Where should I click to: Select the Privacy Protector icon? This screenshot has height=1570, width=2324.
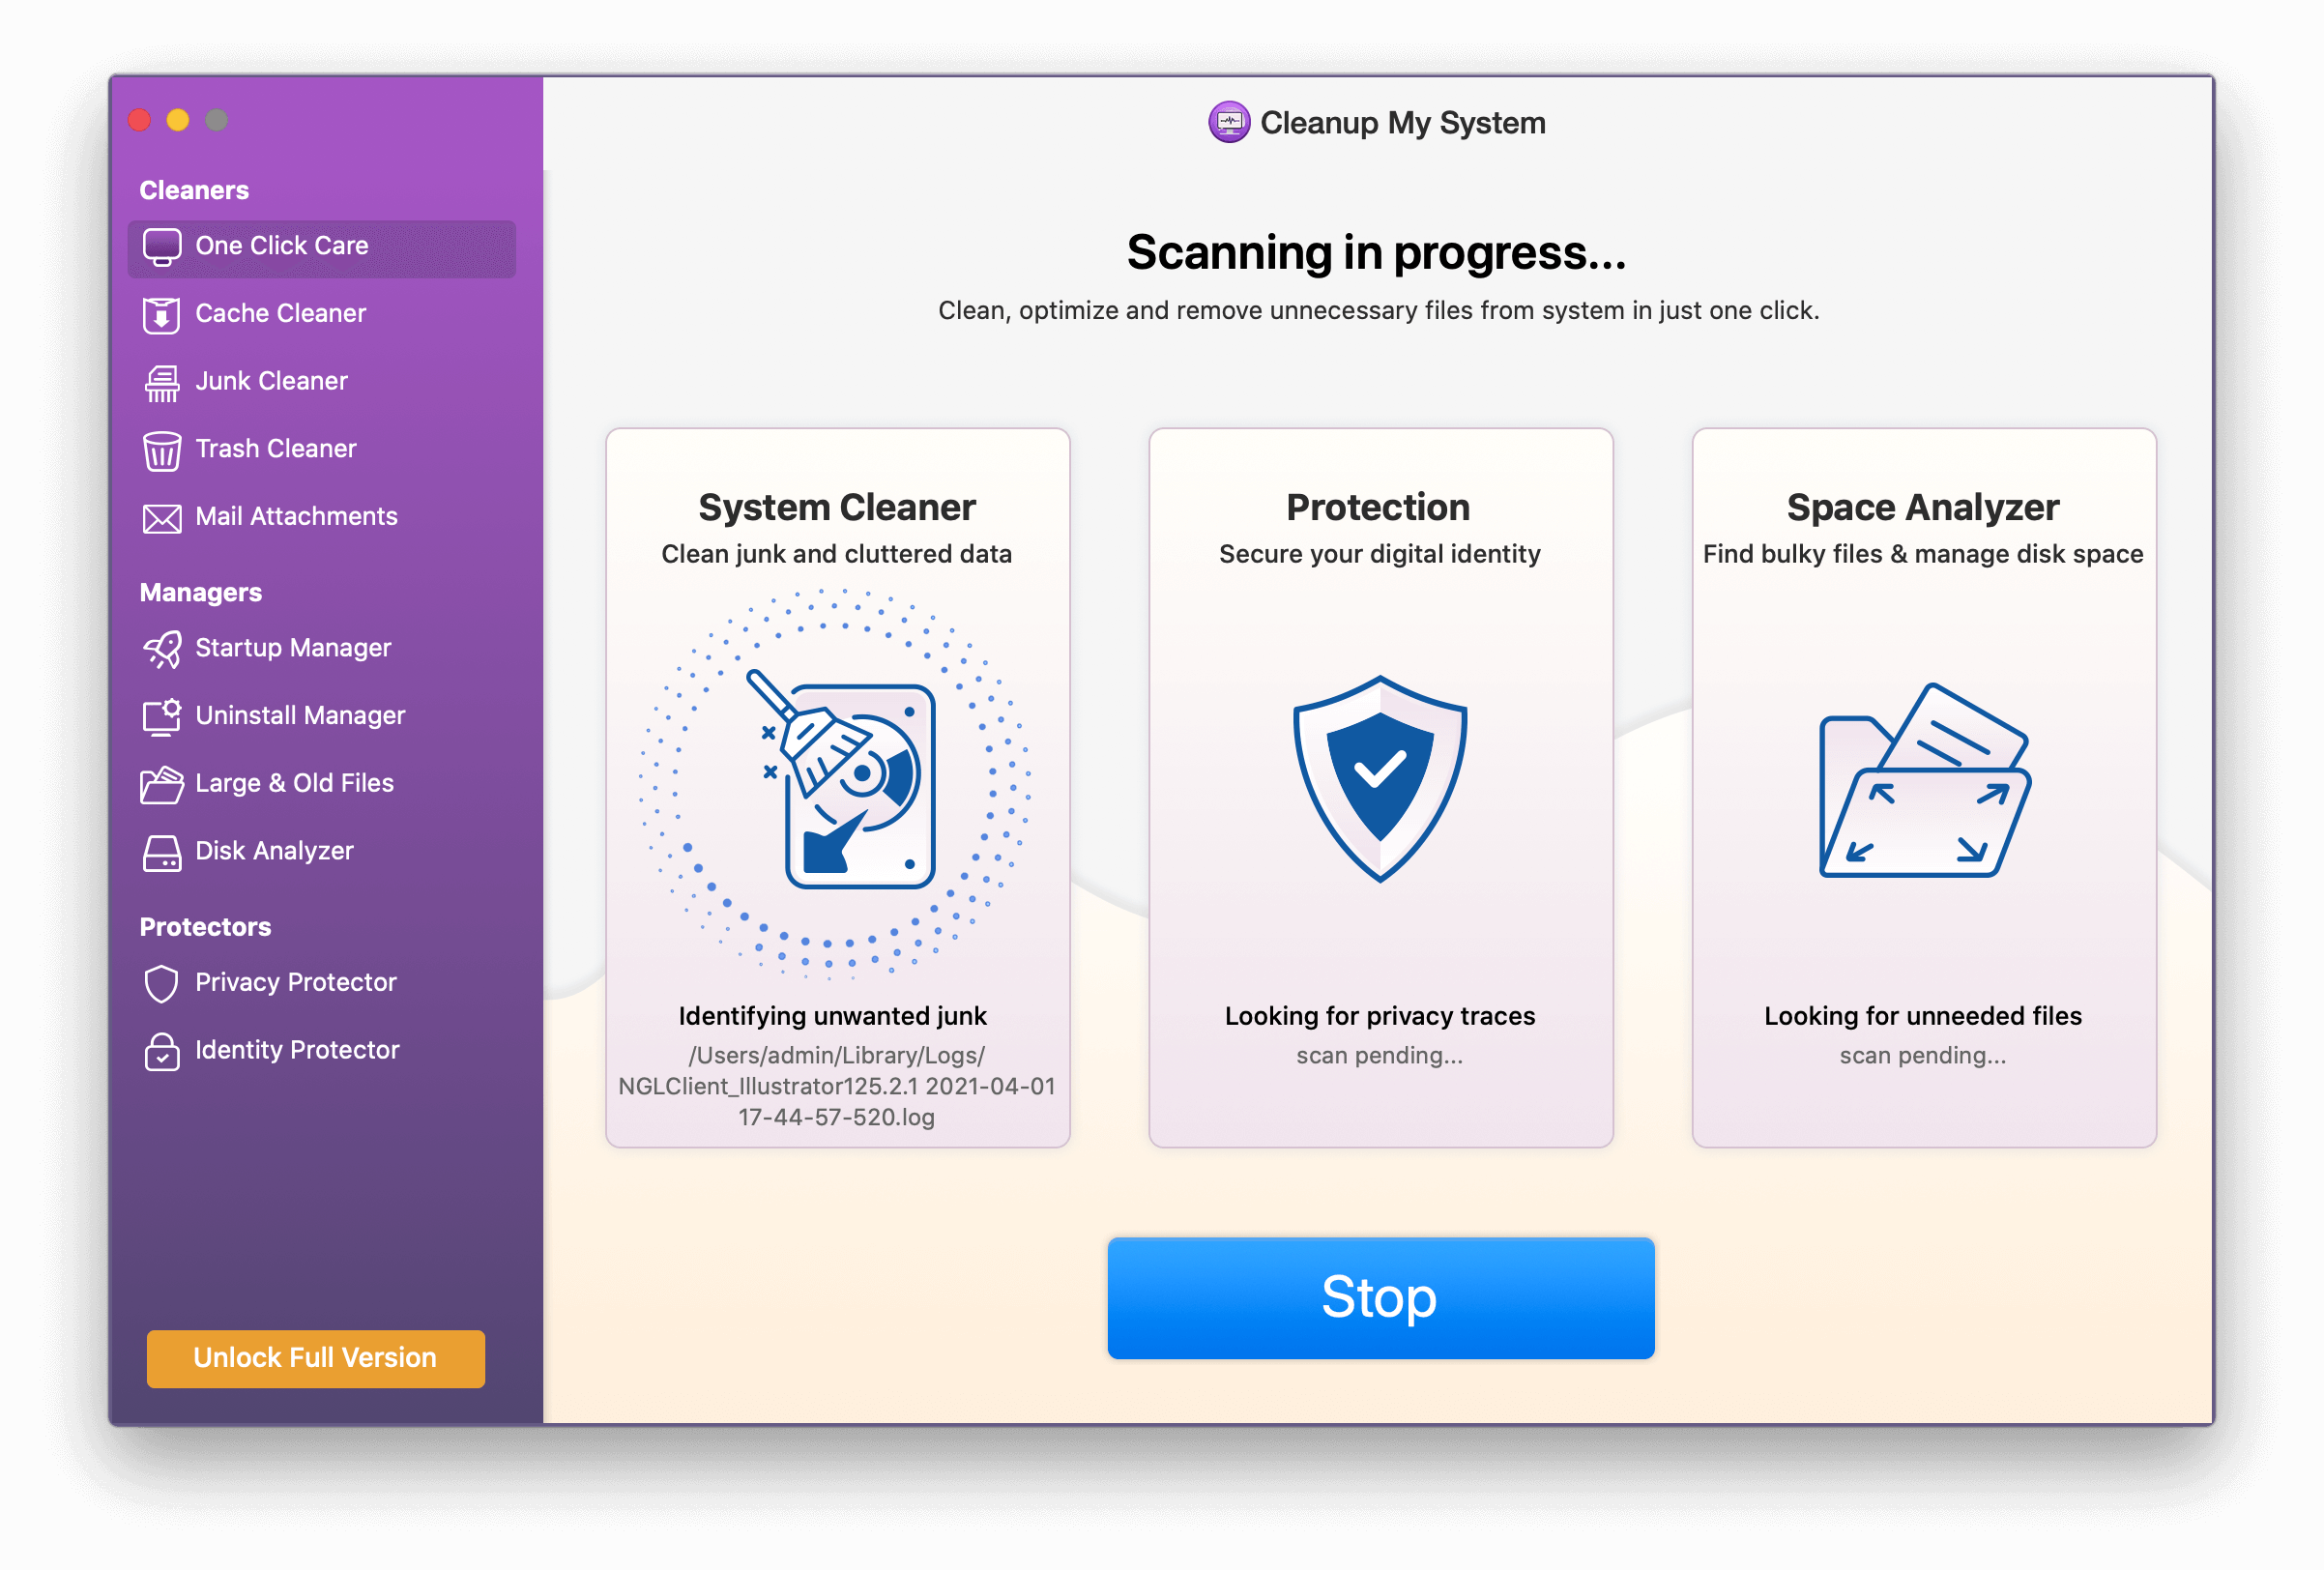tap(158, 981)
